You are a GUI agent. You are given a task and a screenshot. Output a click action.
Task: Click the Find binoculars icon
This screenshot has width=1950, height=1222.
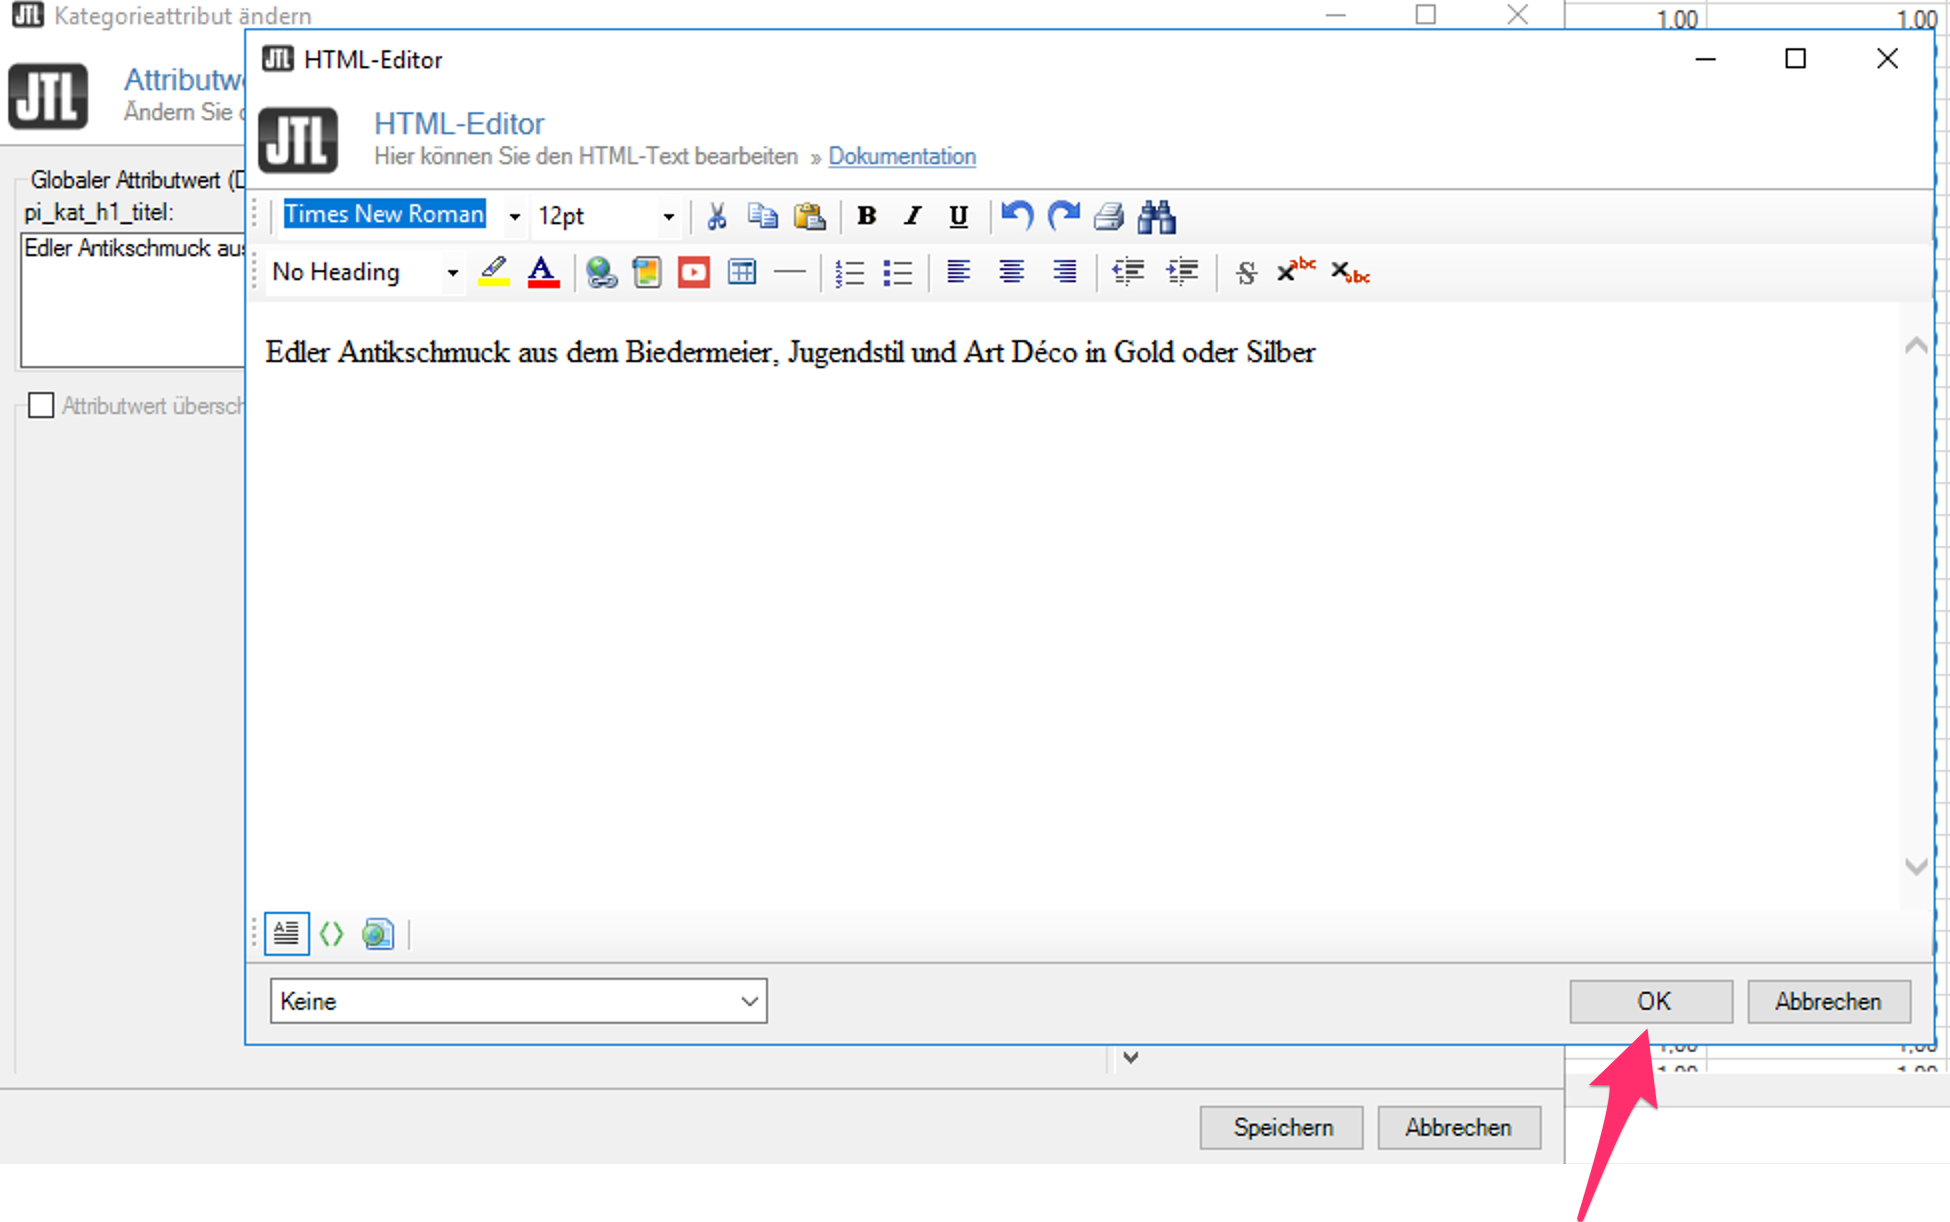[1156, 216]
